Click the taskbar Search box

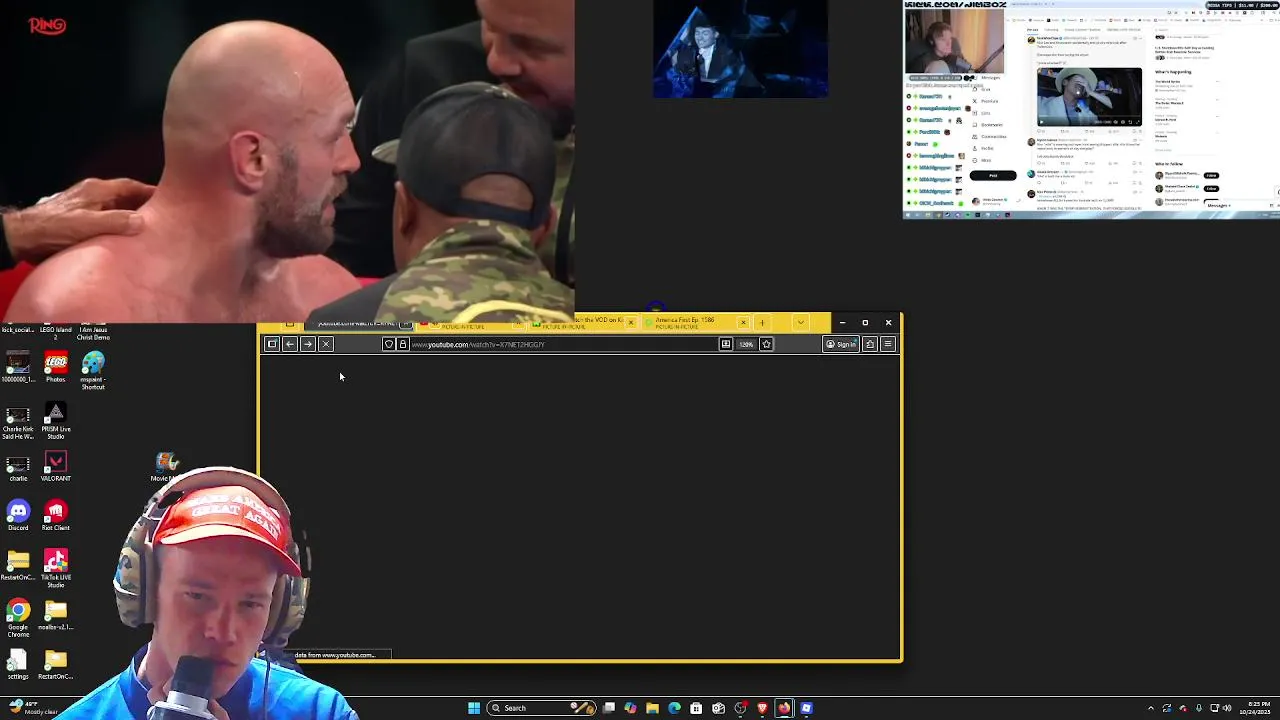542,708
